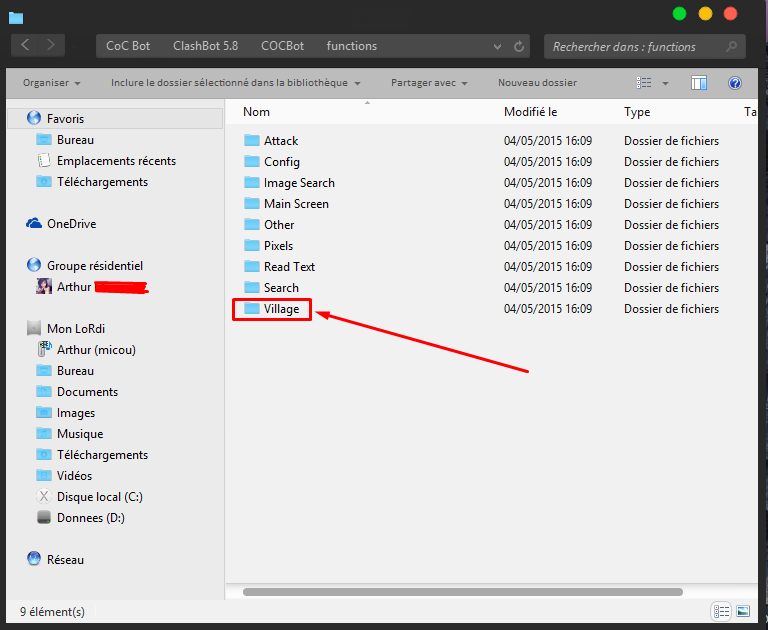Screen dimensions: 768x630
Task: Open 'Inclure le dossier sélectionné dans la bibliothèque' menu
Action: tap(236, 83)
